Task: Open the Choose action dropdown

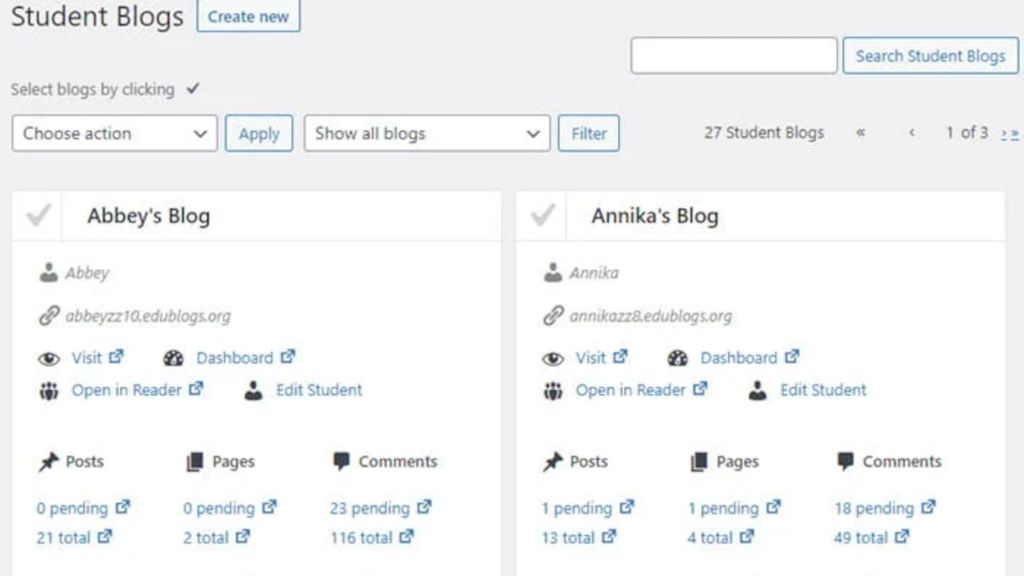Action: pyautogui.click(x=113, y=132)
